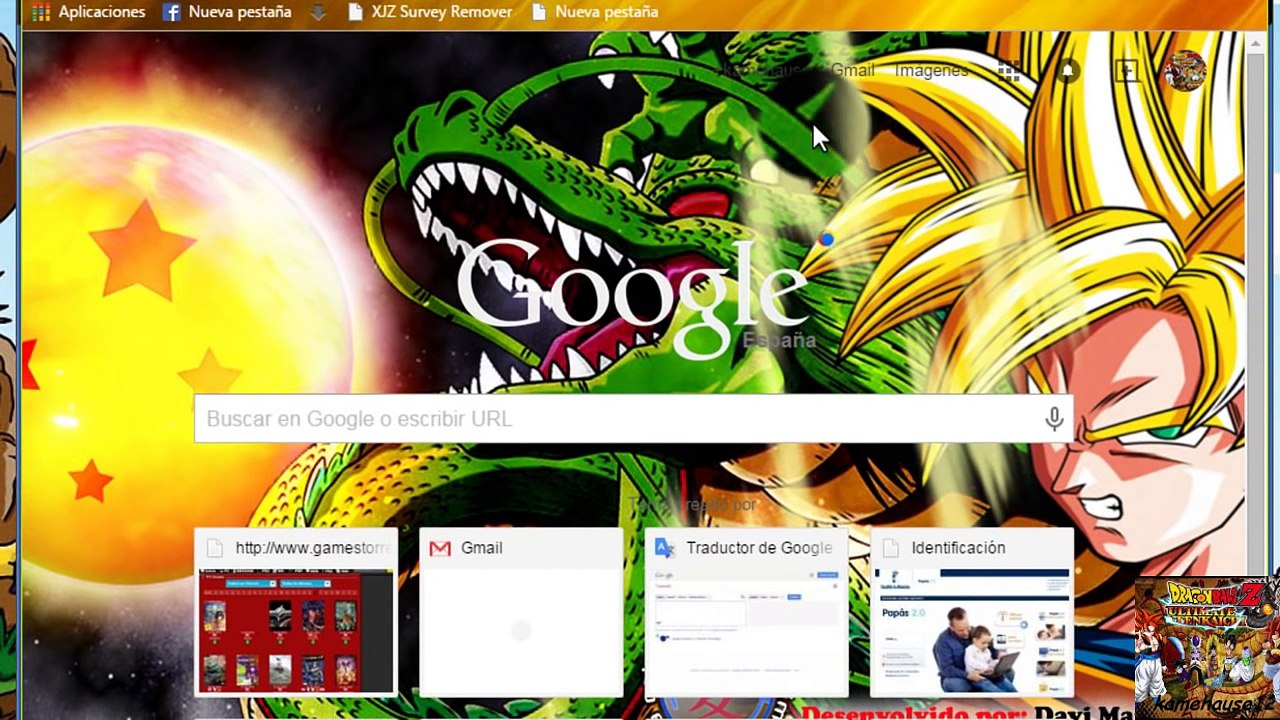Open the Traductor de Google tile
Screen dimensions: 1280x720
pos(746,612)
